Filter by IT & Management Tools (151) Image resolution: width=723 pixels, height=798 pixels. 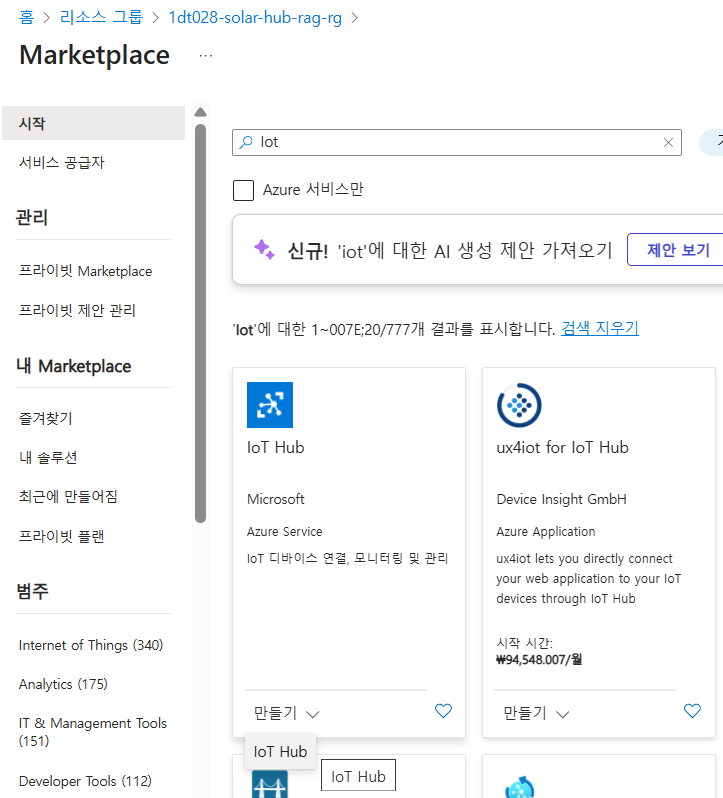(x=93, y=732)
